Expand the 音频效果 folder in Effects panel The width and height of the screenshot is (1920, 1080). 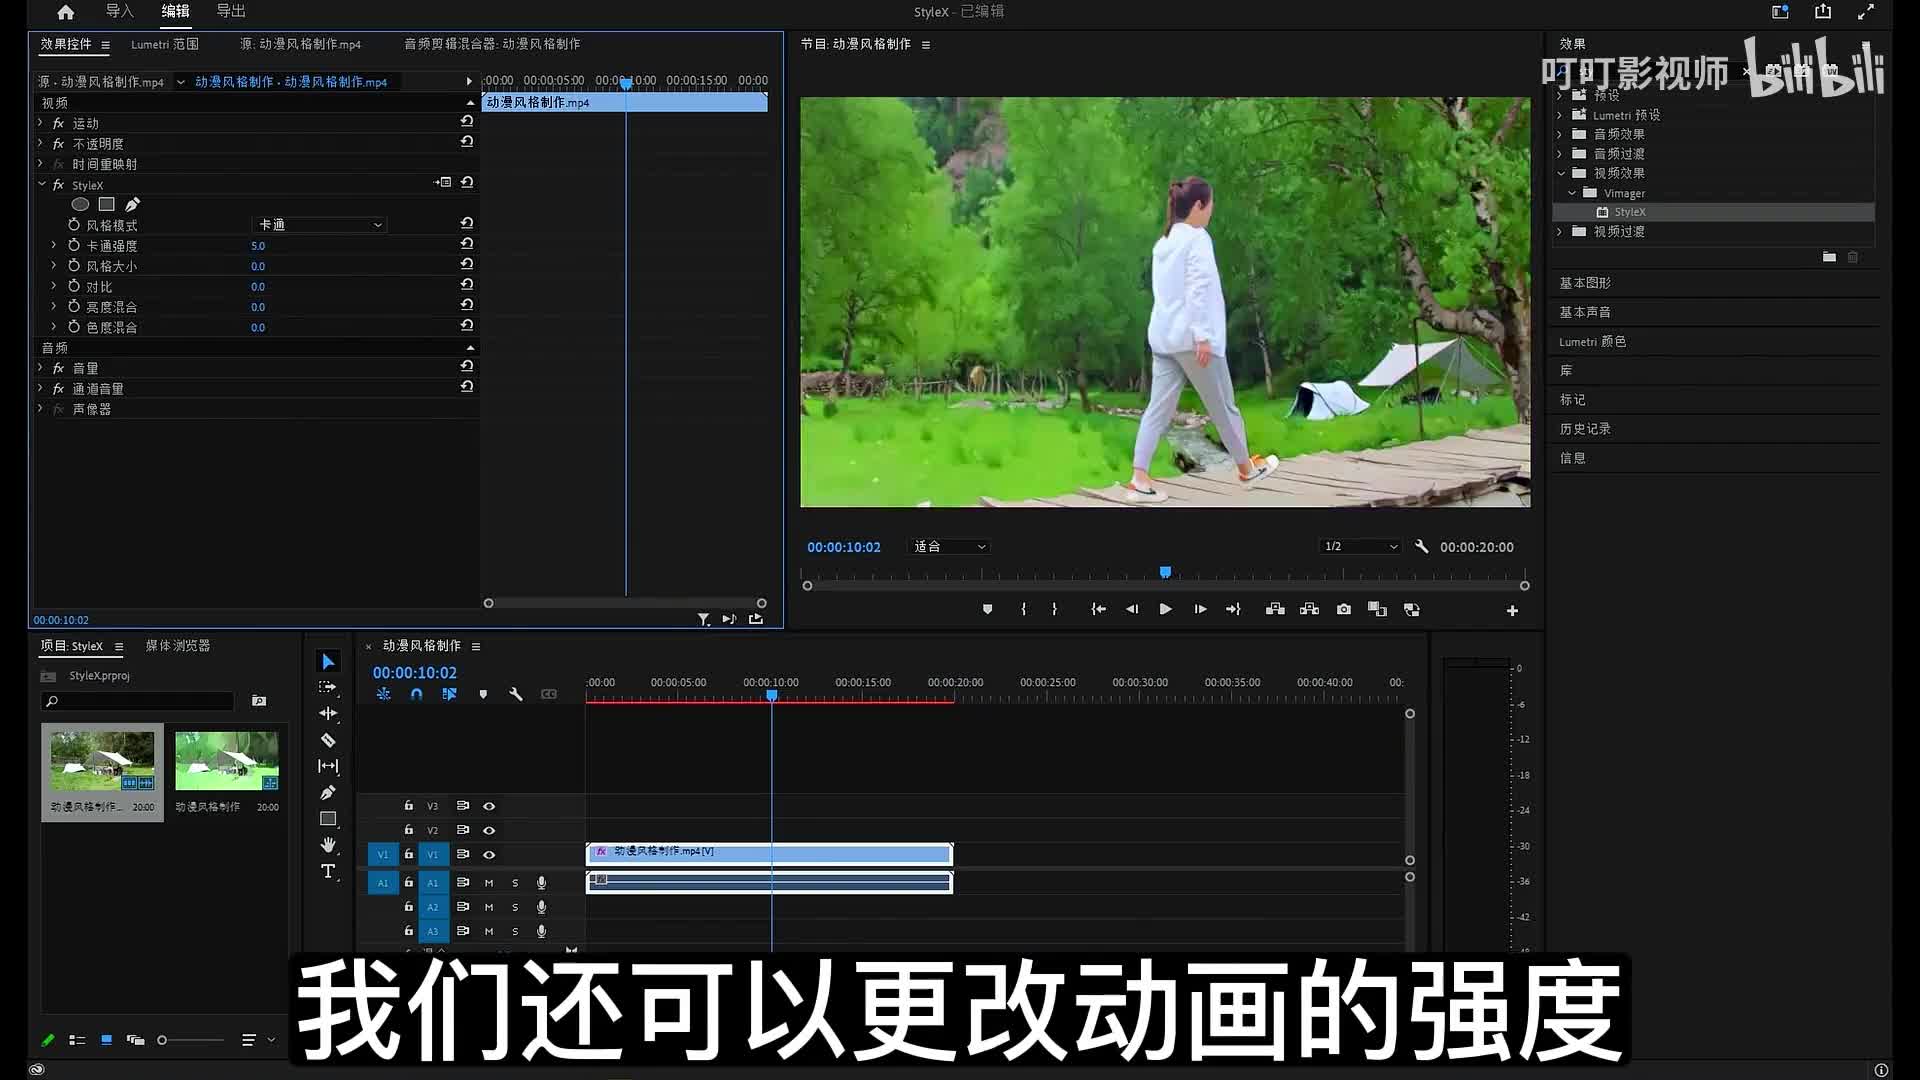(x=1560, y=134)
